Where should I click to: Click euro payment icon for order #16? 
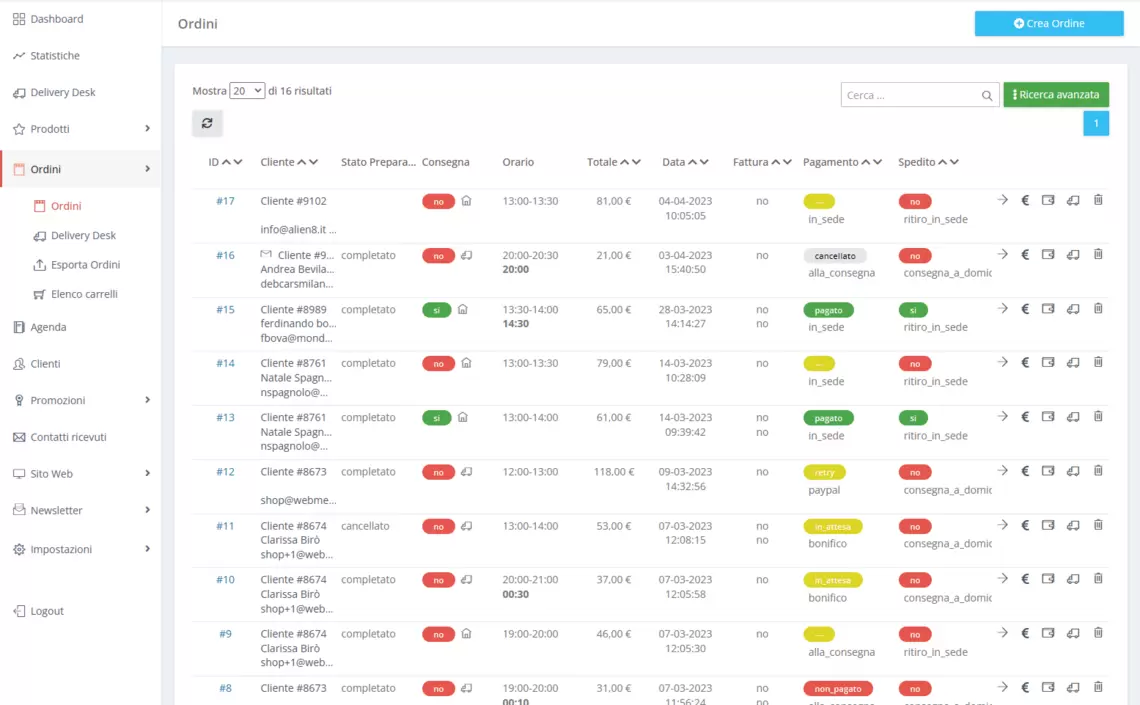[1025, 254]
